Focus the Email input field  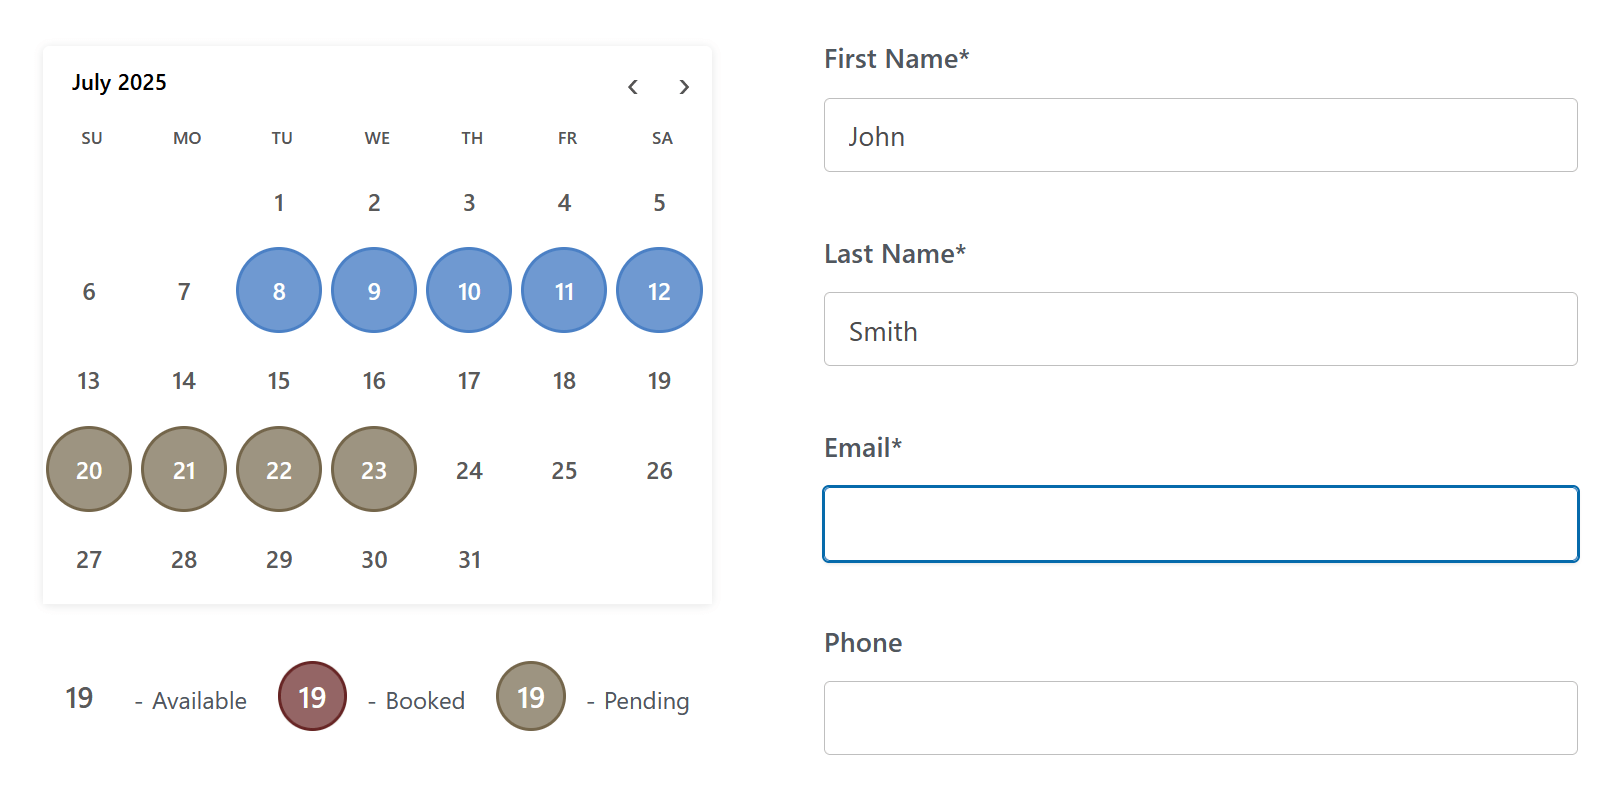click(1200, 524)
